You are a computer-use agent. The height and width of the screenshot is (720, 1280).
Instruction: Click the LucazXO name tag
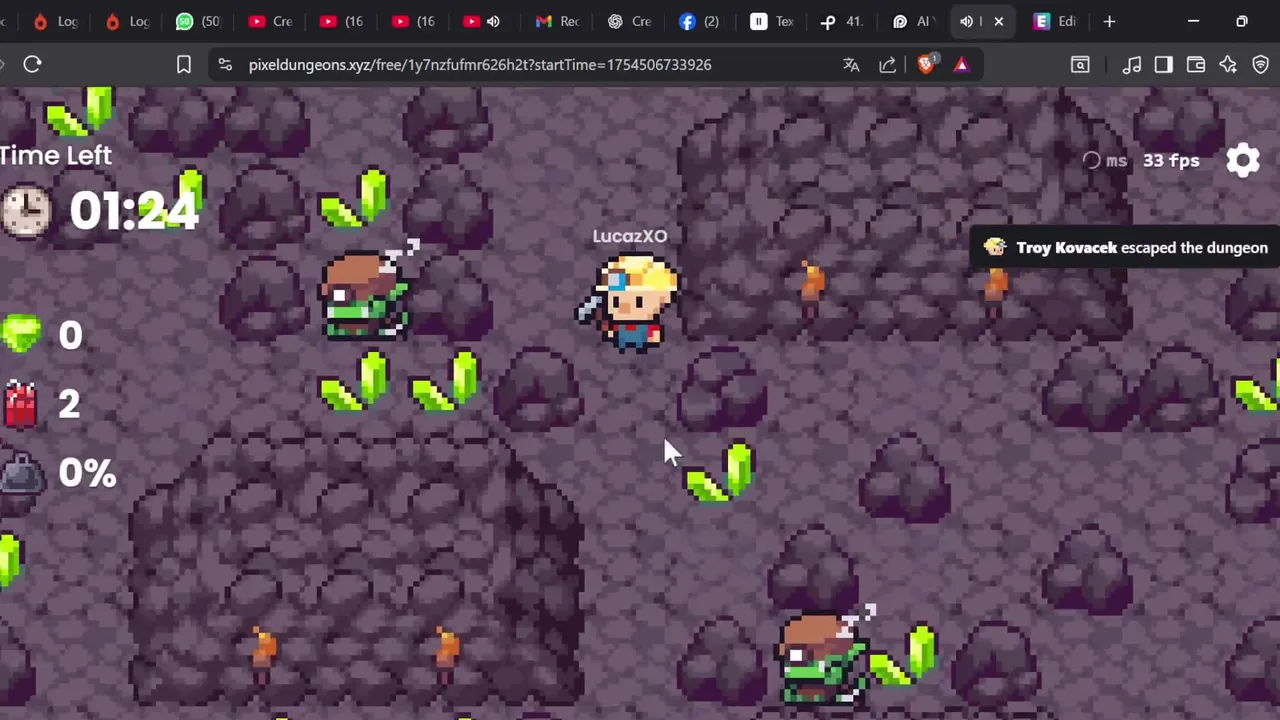[x=629, y=236]
